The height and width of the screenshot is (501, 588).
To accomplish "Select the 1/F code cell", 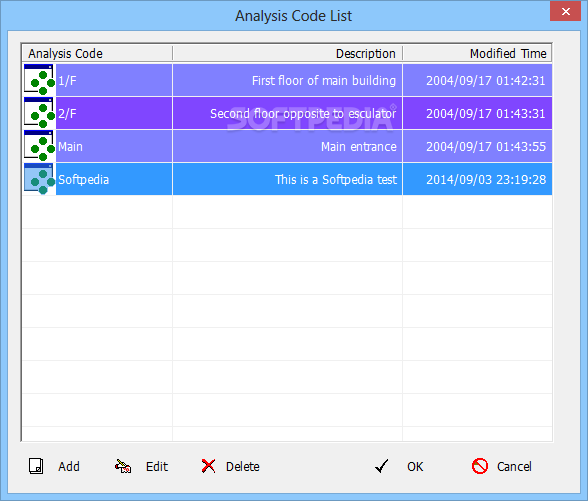I will point(114,80).
